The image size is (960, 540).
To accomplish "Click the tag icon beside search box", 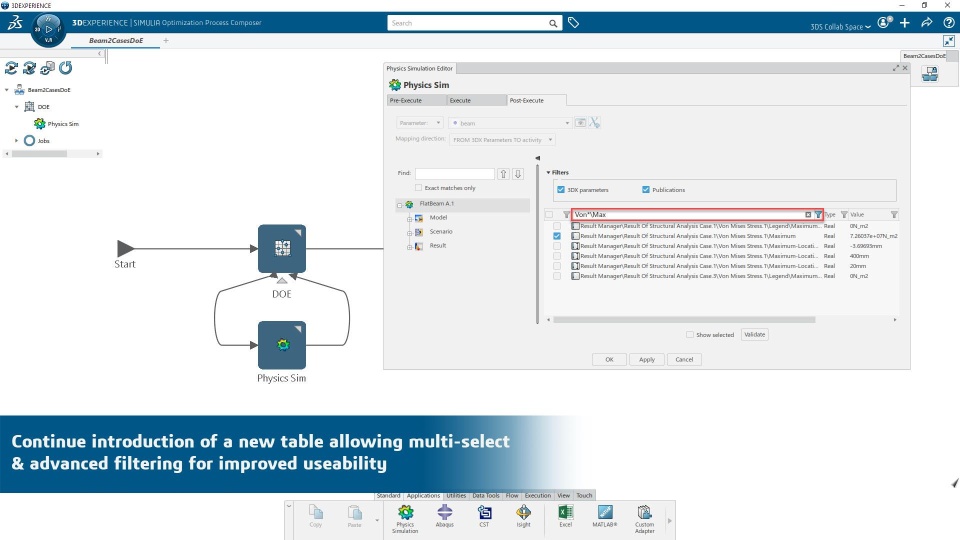I will point(573,23).
